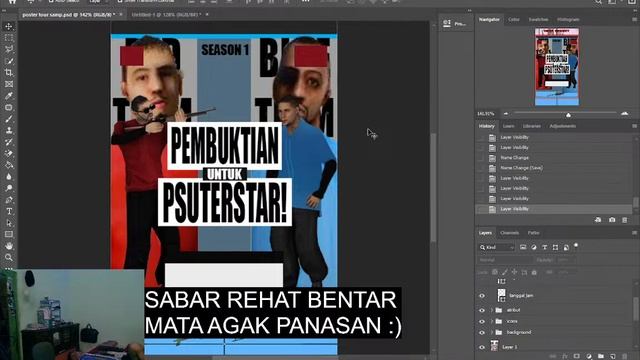Select the Clone Stamp tool
The height and width of the screenshot is (360, 640).
click(9, 130)
